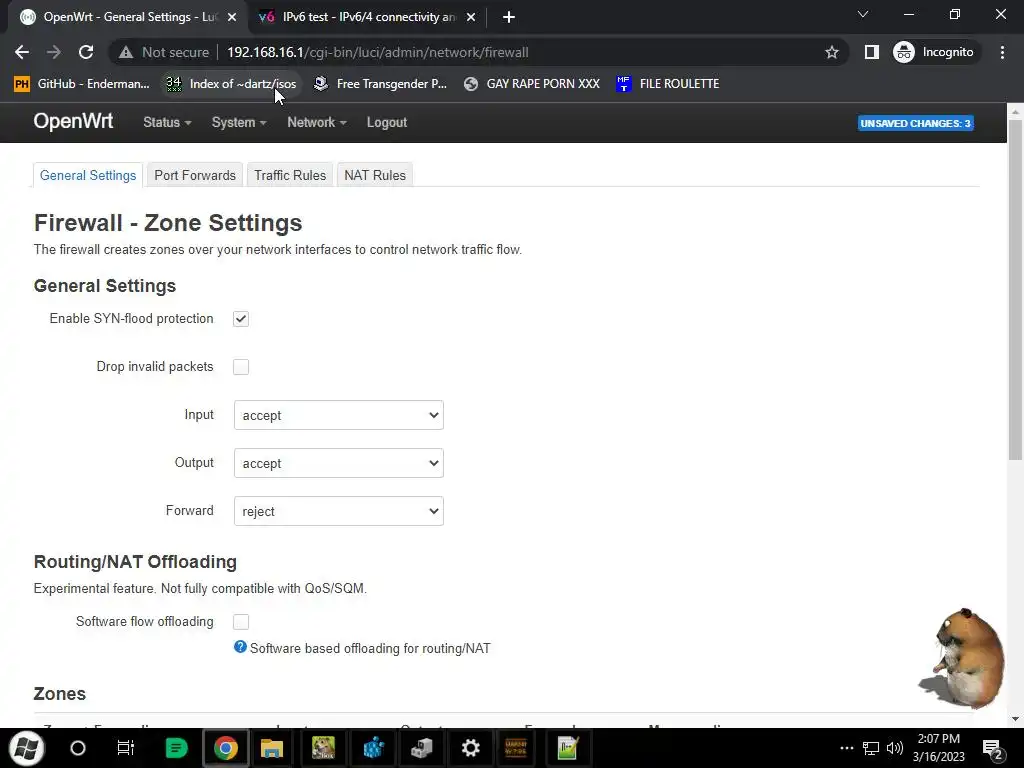Open Cortana search circle icon
1024x768 pixels.
click(78, 748)
